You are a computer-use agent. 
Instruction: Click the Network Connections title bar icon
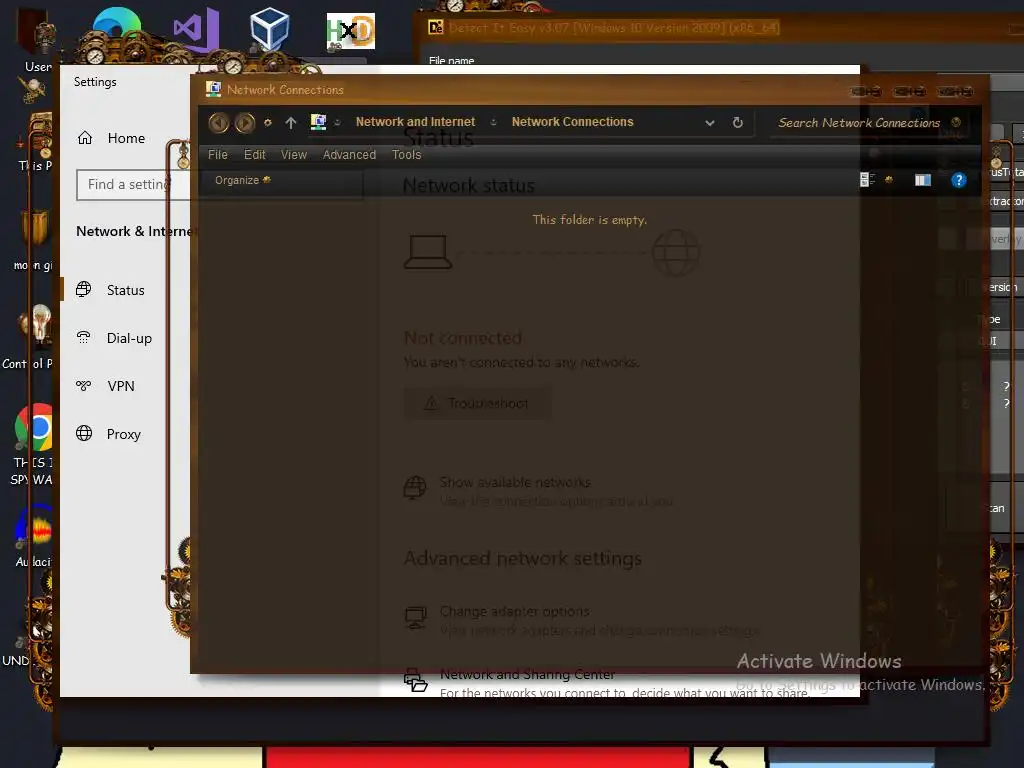213,89
